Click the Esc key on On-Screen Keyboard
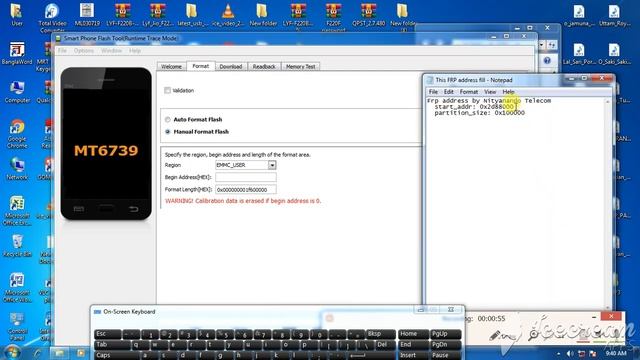The height and width of the screenshot is (360, 640). coord(107,334)
